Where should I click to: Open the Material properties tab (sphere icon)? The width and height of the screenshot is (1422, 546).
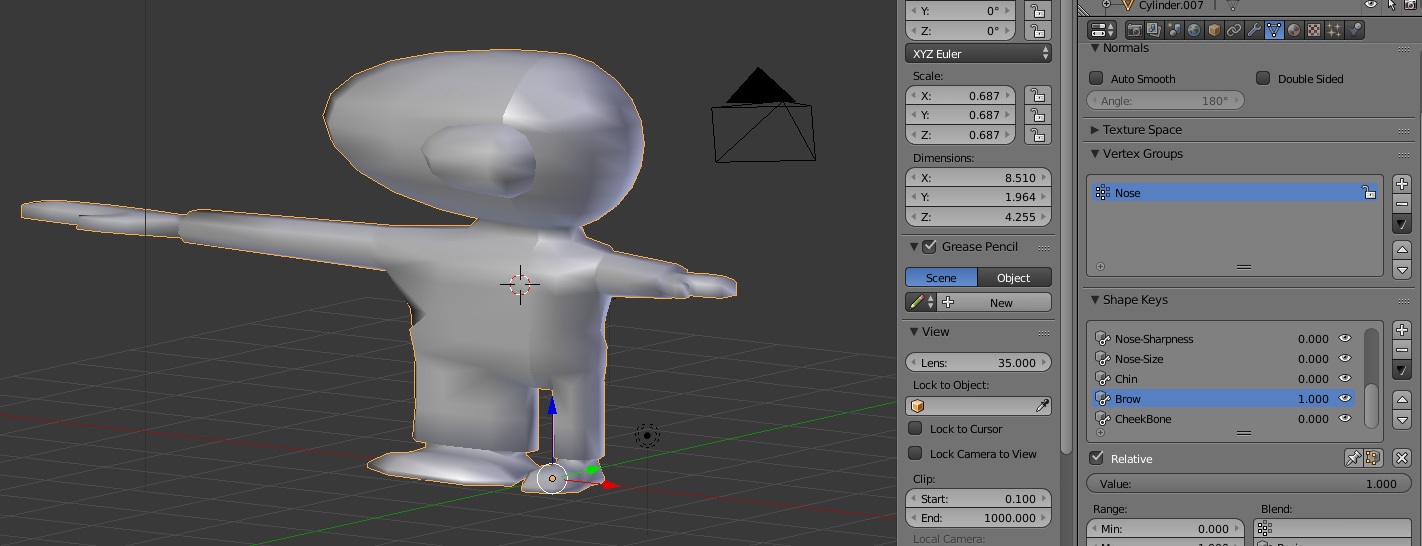coord(1294,30)
